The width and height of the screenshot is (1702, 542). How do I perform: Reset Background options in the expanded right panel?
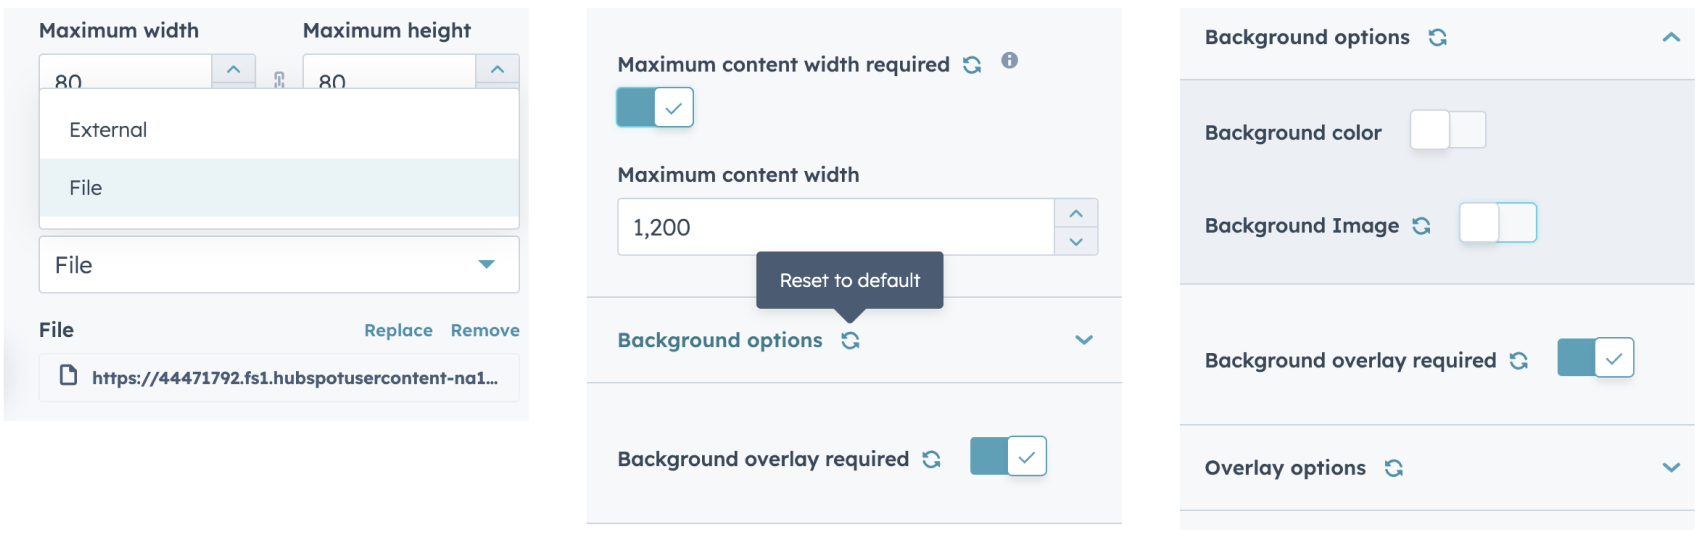point(1438,38)
